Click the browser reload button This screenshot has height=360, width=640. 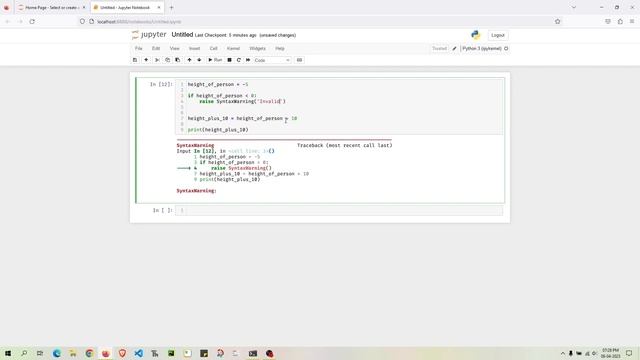[32, 21]
